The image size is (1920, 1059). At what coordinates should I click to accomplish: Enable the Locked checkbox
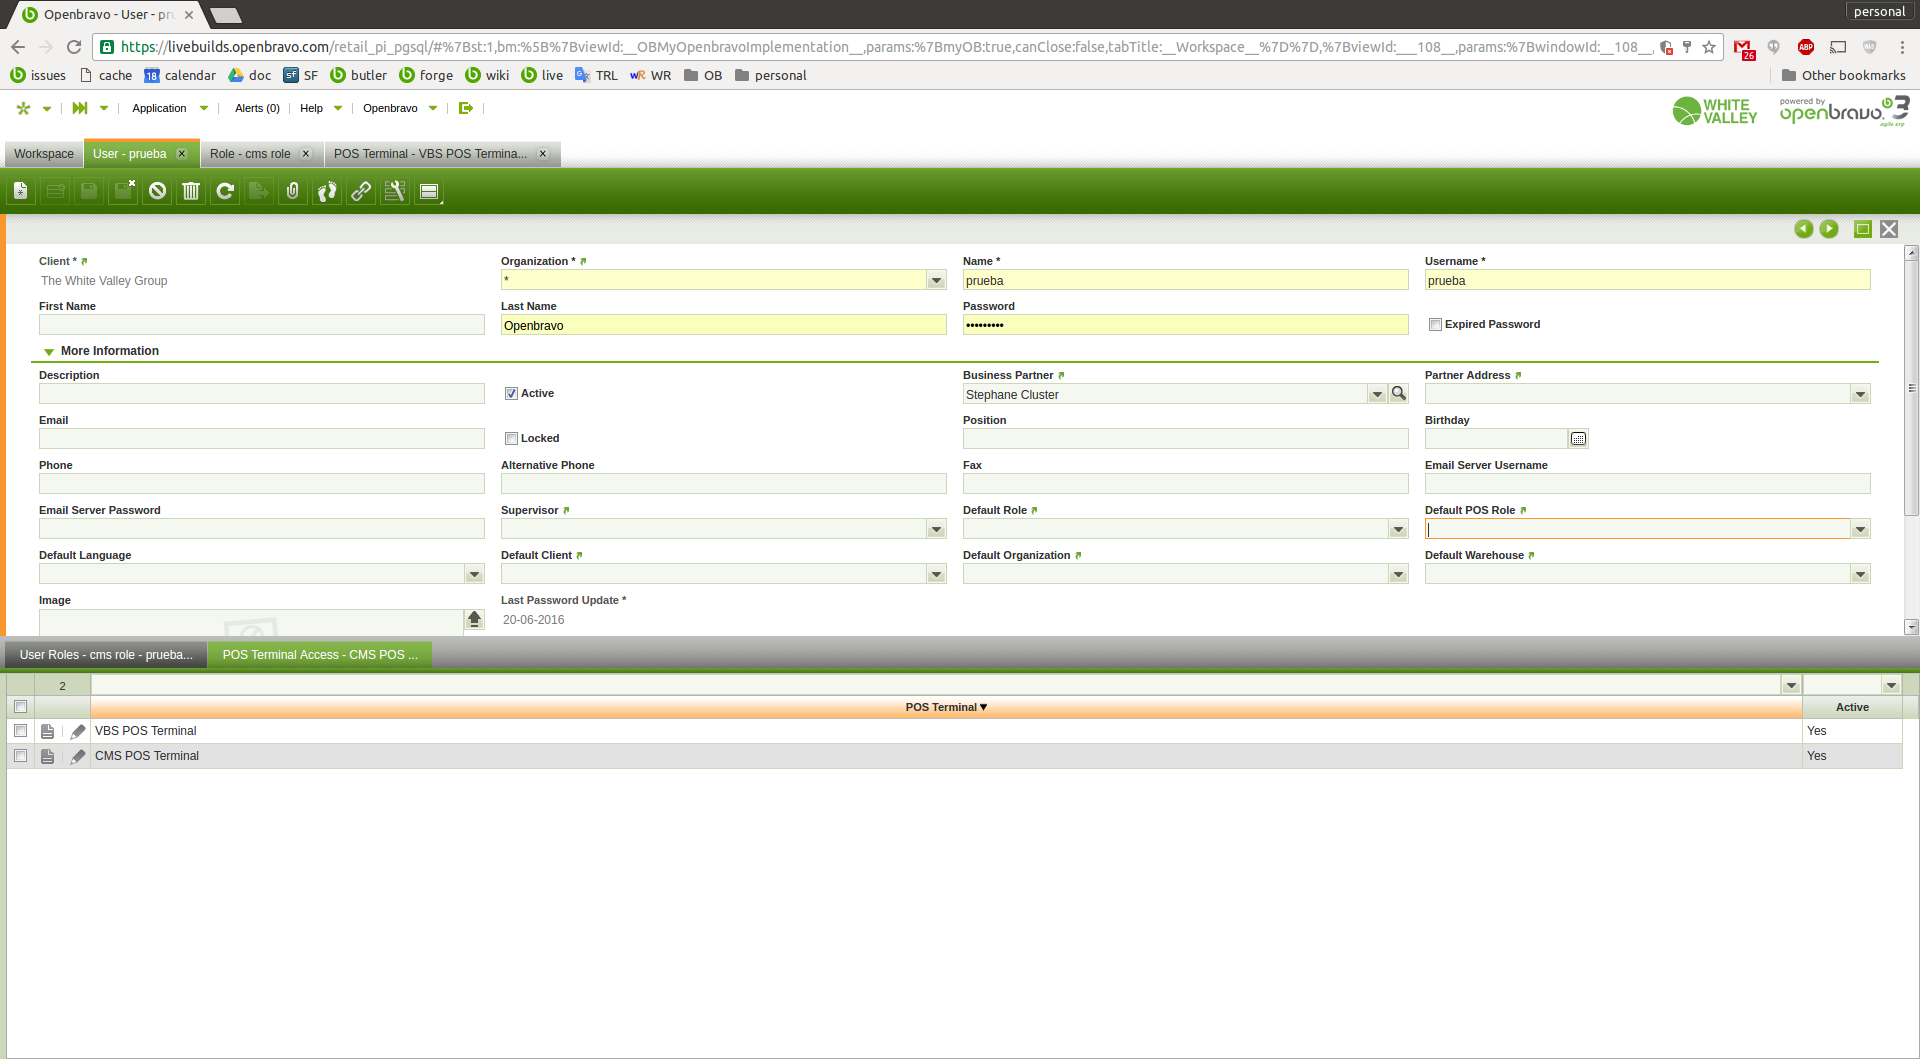pos(511,439)
